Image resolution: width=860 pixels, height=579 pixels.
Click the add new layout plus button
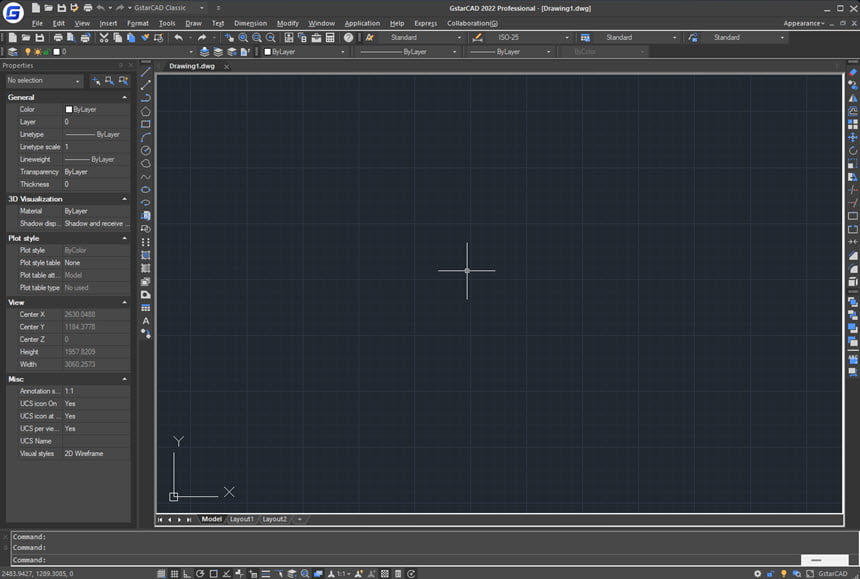299,519
